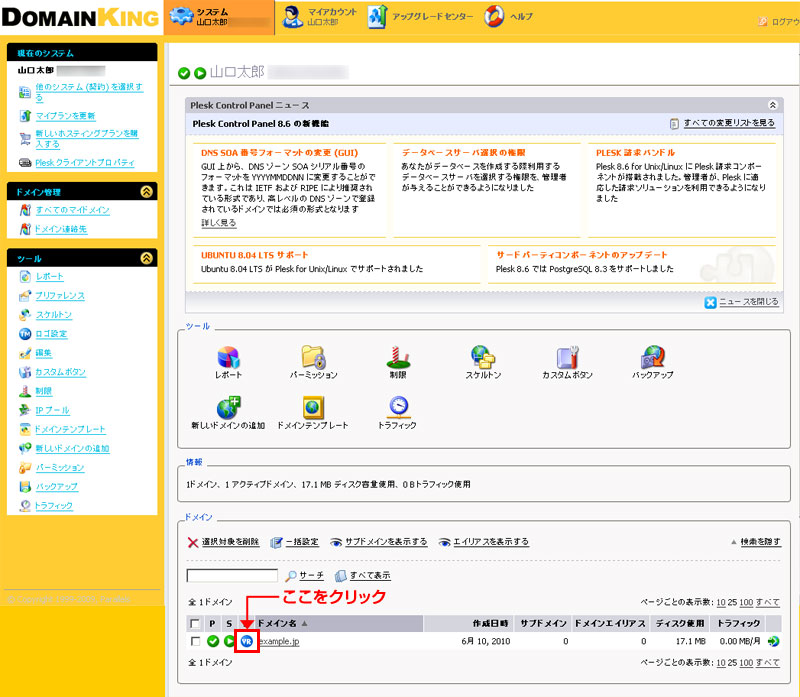Sort by the P column header
Image resolution: width=800 pixels, height=697 pixels.
coord(212,624)
